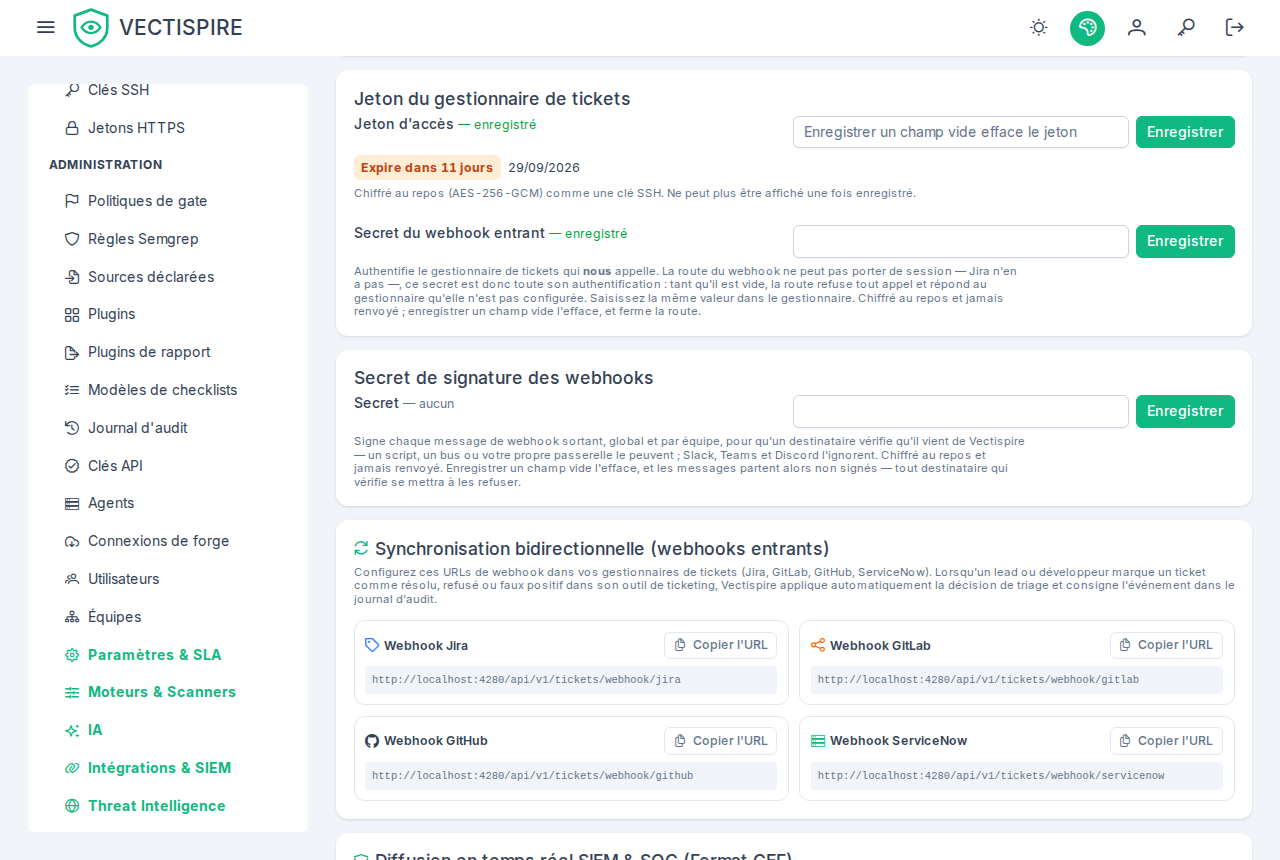Viewport: 1280px width, 860px height.
Task: Click the Vectispire shield logo
Action: pyautogui.click(x=91, y=28)
